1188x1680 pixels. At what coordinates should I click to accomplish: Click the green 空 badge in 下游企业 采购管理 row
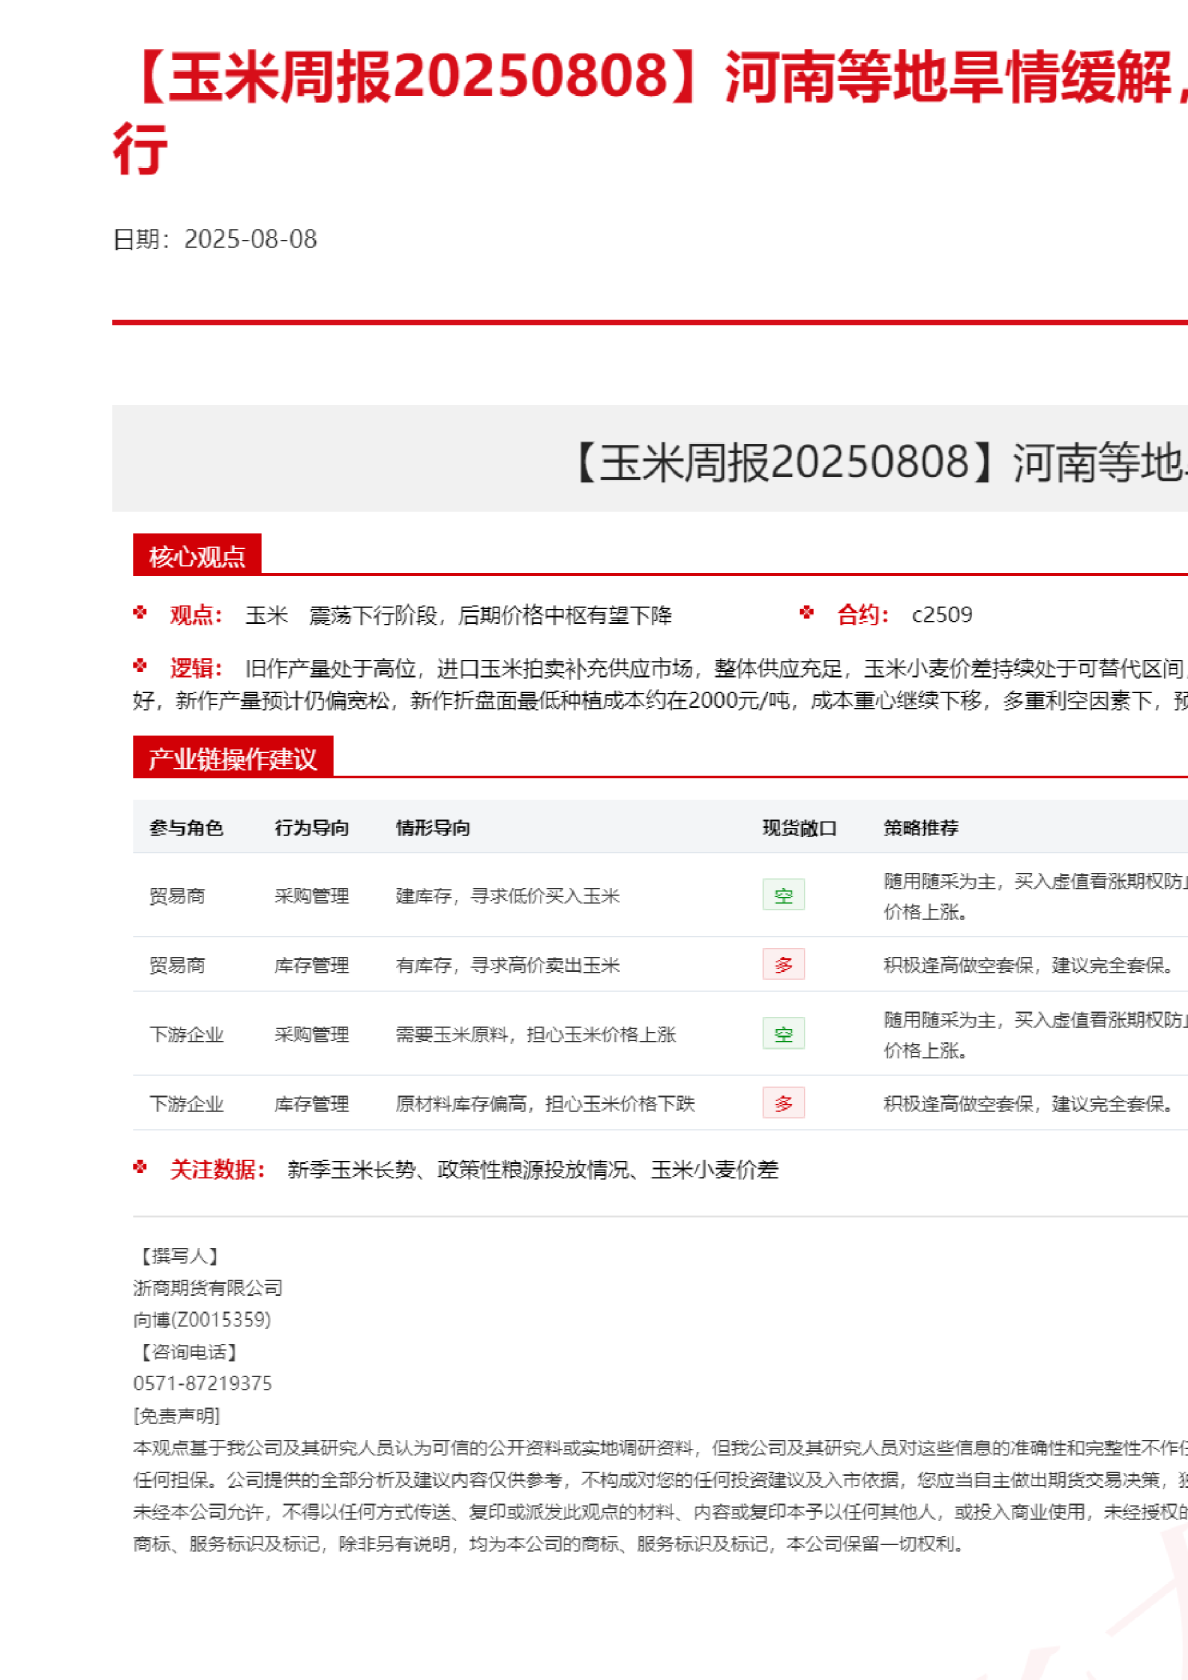[x=783, y=1034]
